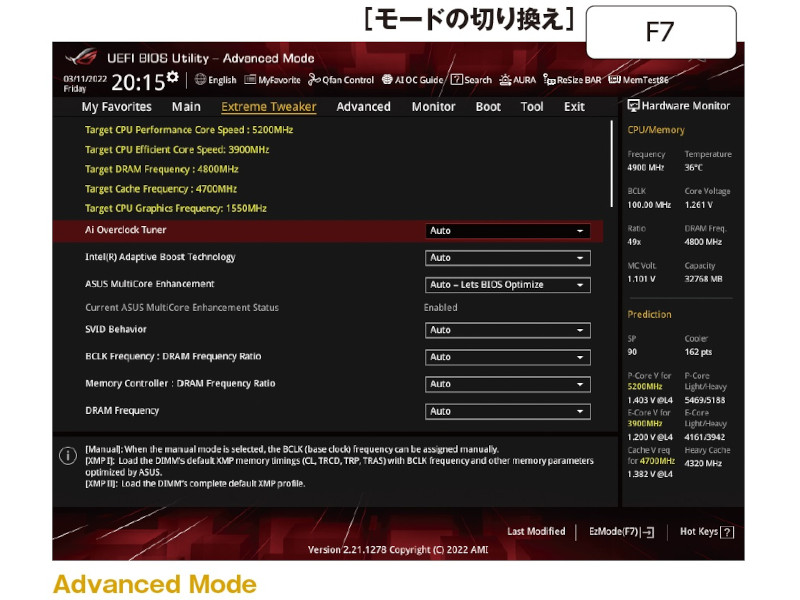This screenshot has height=600, width=800.
Task: Click the 4900 MHz frequency value
Action: pos(645,167)
